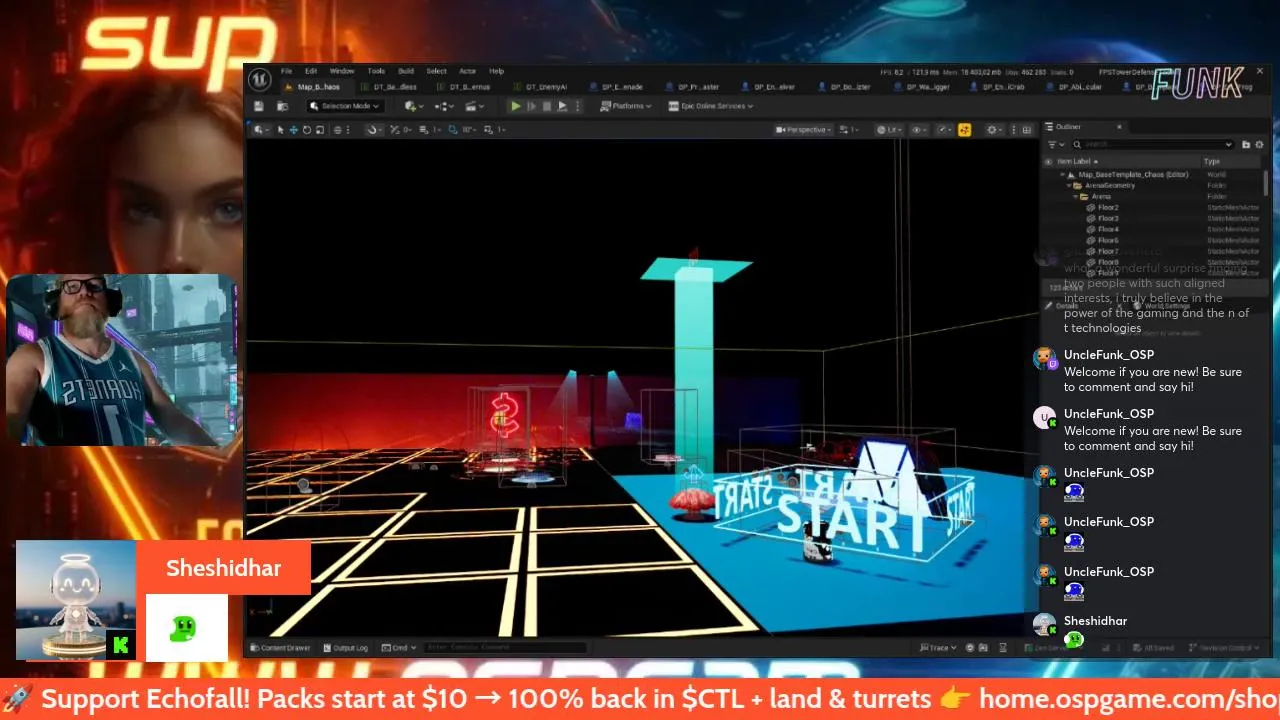Open viewport settings gear menu
The height and width of the screenshot is (720, 1280).
tap(994, 130)
